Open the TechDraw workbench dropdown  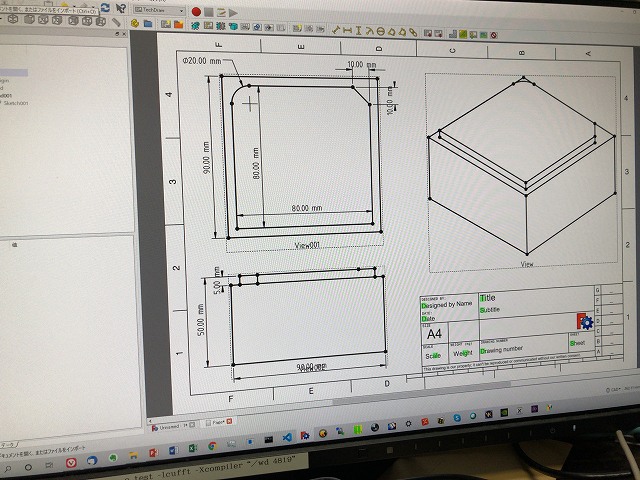coord(161,9)
